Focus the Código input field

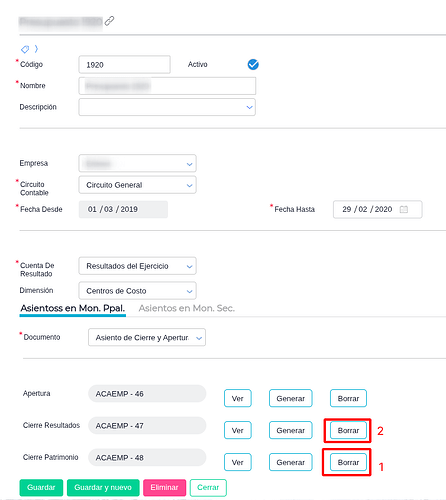pos(125,65)
